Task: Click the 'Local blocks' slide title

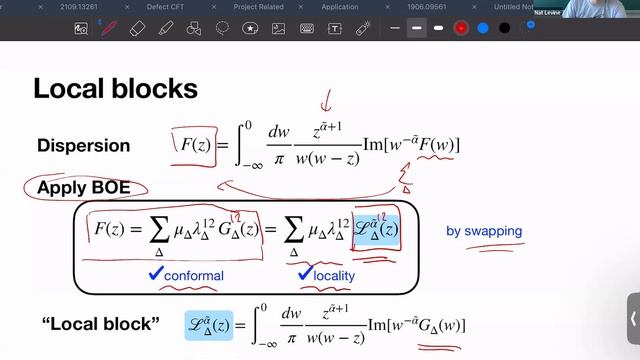Action: pos(116,89)
